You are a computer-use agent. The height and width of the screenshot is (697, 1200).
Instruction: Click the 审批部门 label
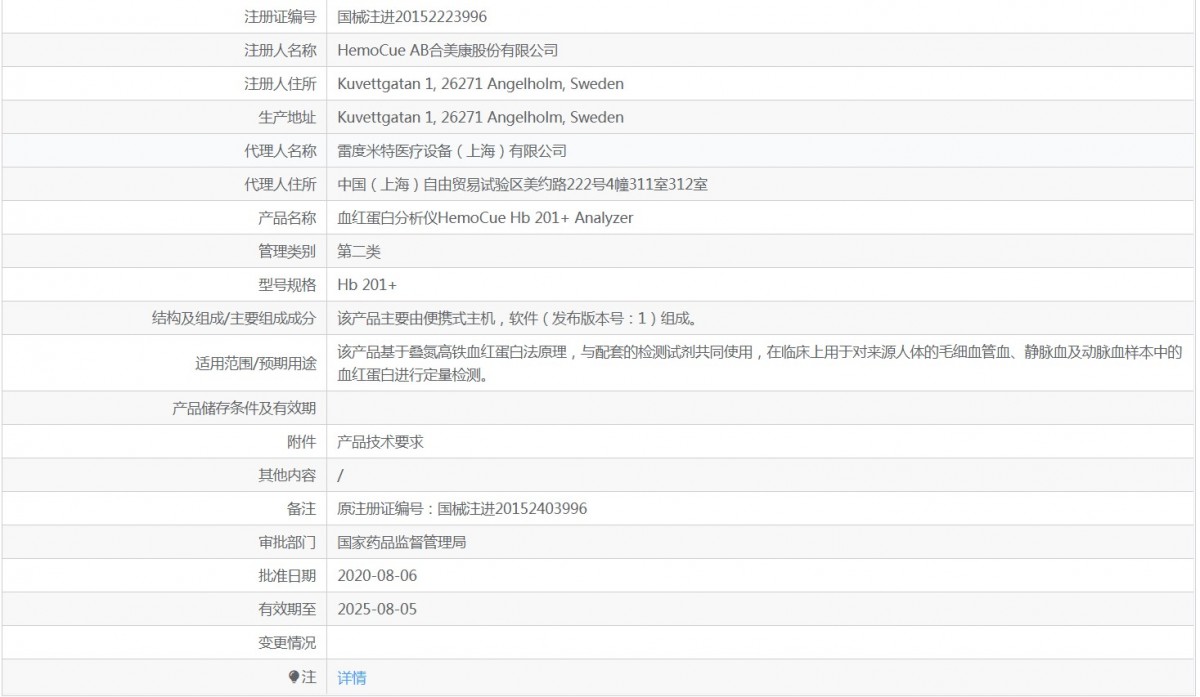coord(287,542)
